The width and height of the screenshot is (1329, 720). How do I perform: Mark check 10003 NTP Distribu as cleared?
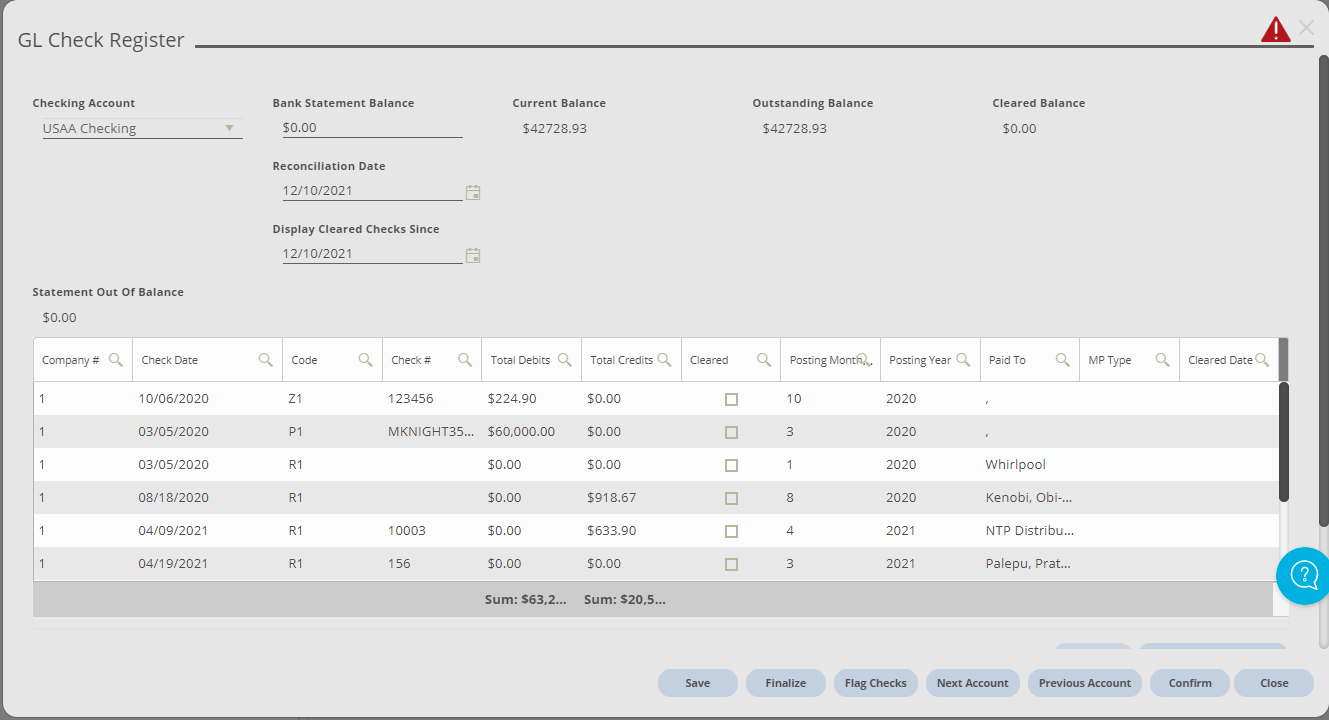click(x=731, y=531)
